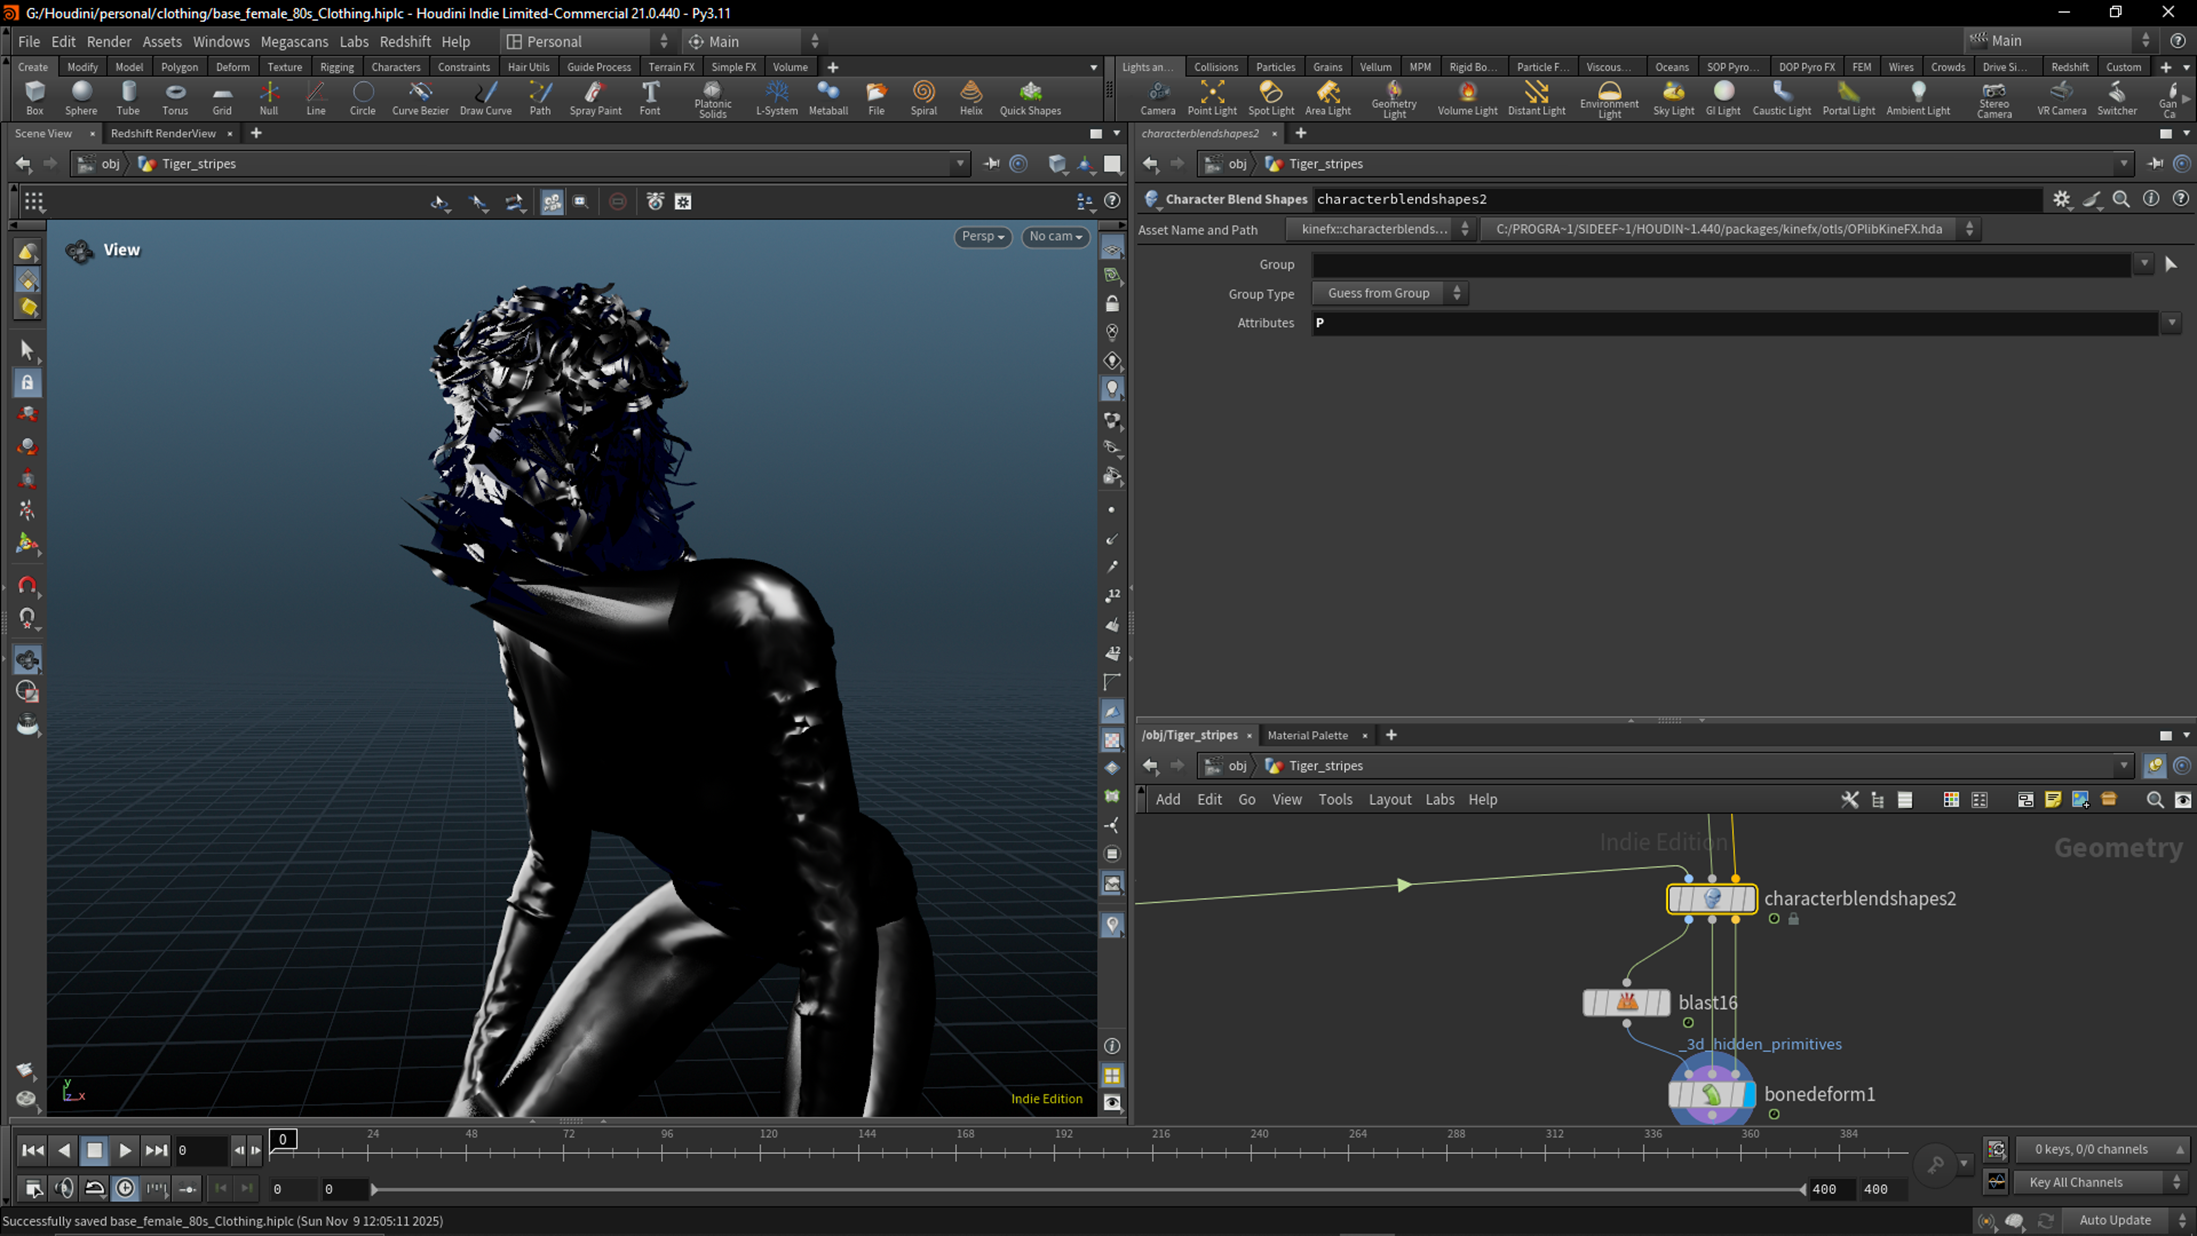Open parameter gear settings menu

pyautogui.click(x=2061, y=199)
